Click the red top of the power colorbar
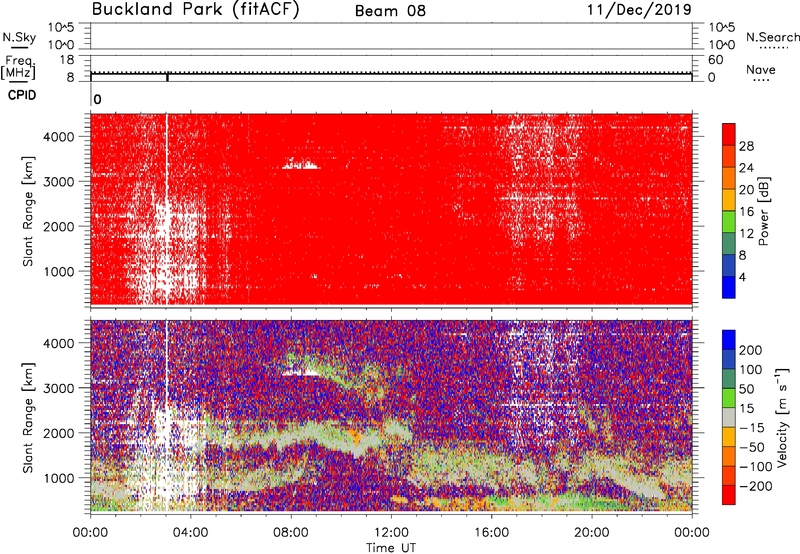The width and height of the screenshot is (800, 554). (x=729, y=134)
